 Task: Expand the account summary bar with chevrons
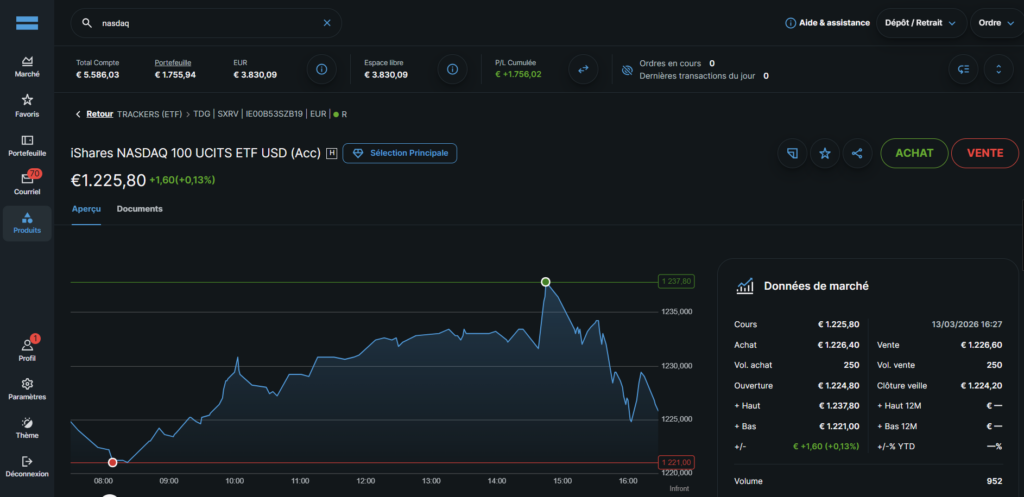(997, 69)
